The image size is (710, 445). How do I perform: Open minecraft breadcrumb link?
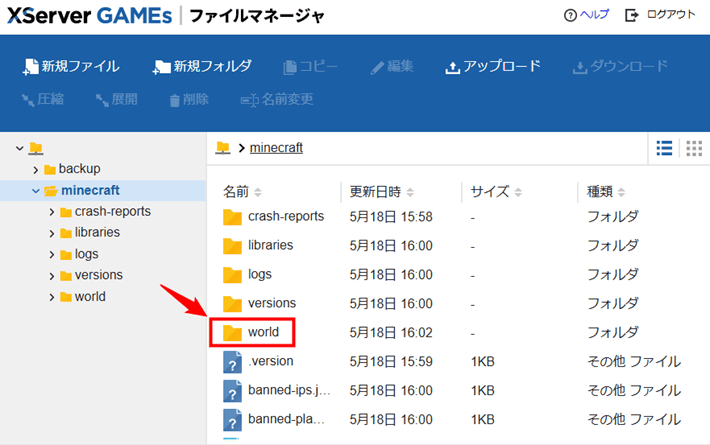(276, 148)
